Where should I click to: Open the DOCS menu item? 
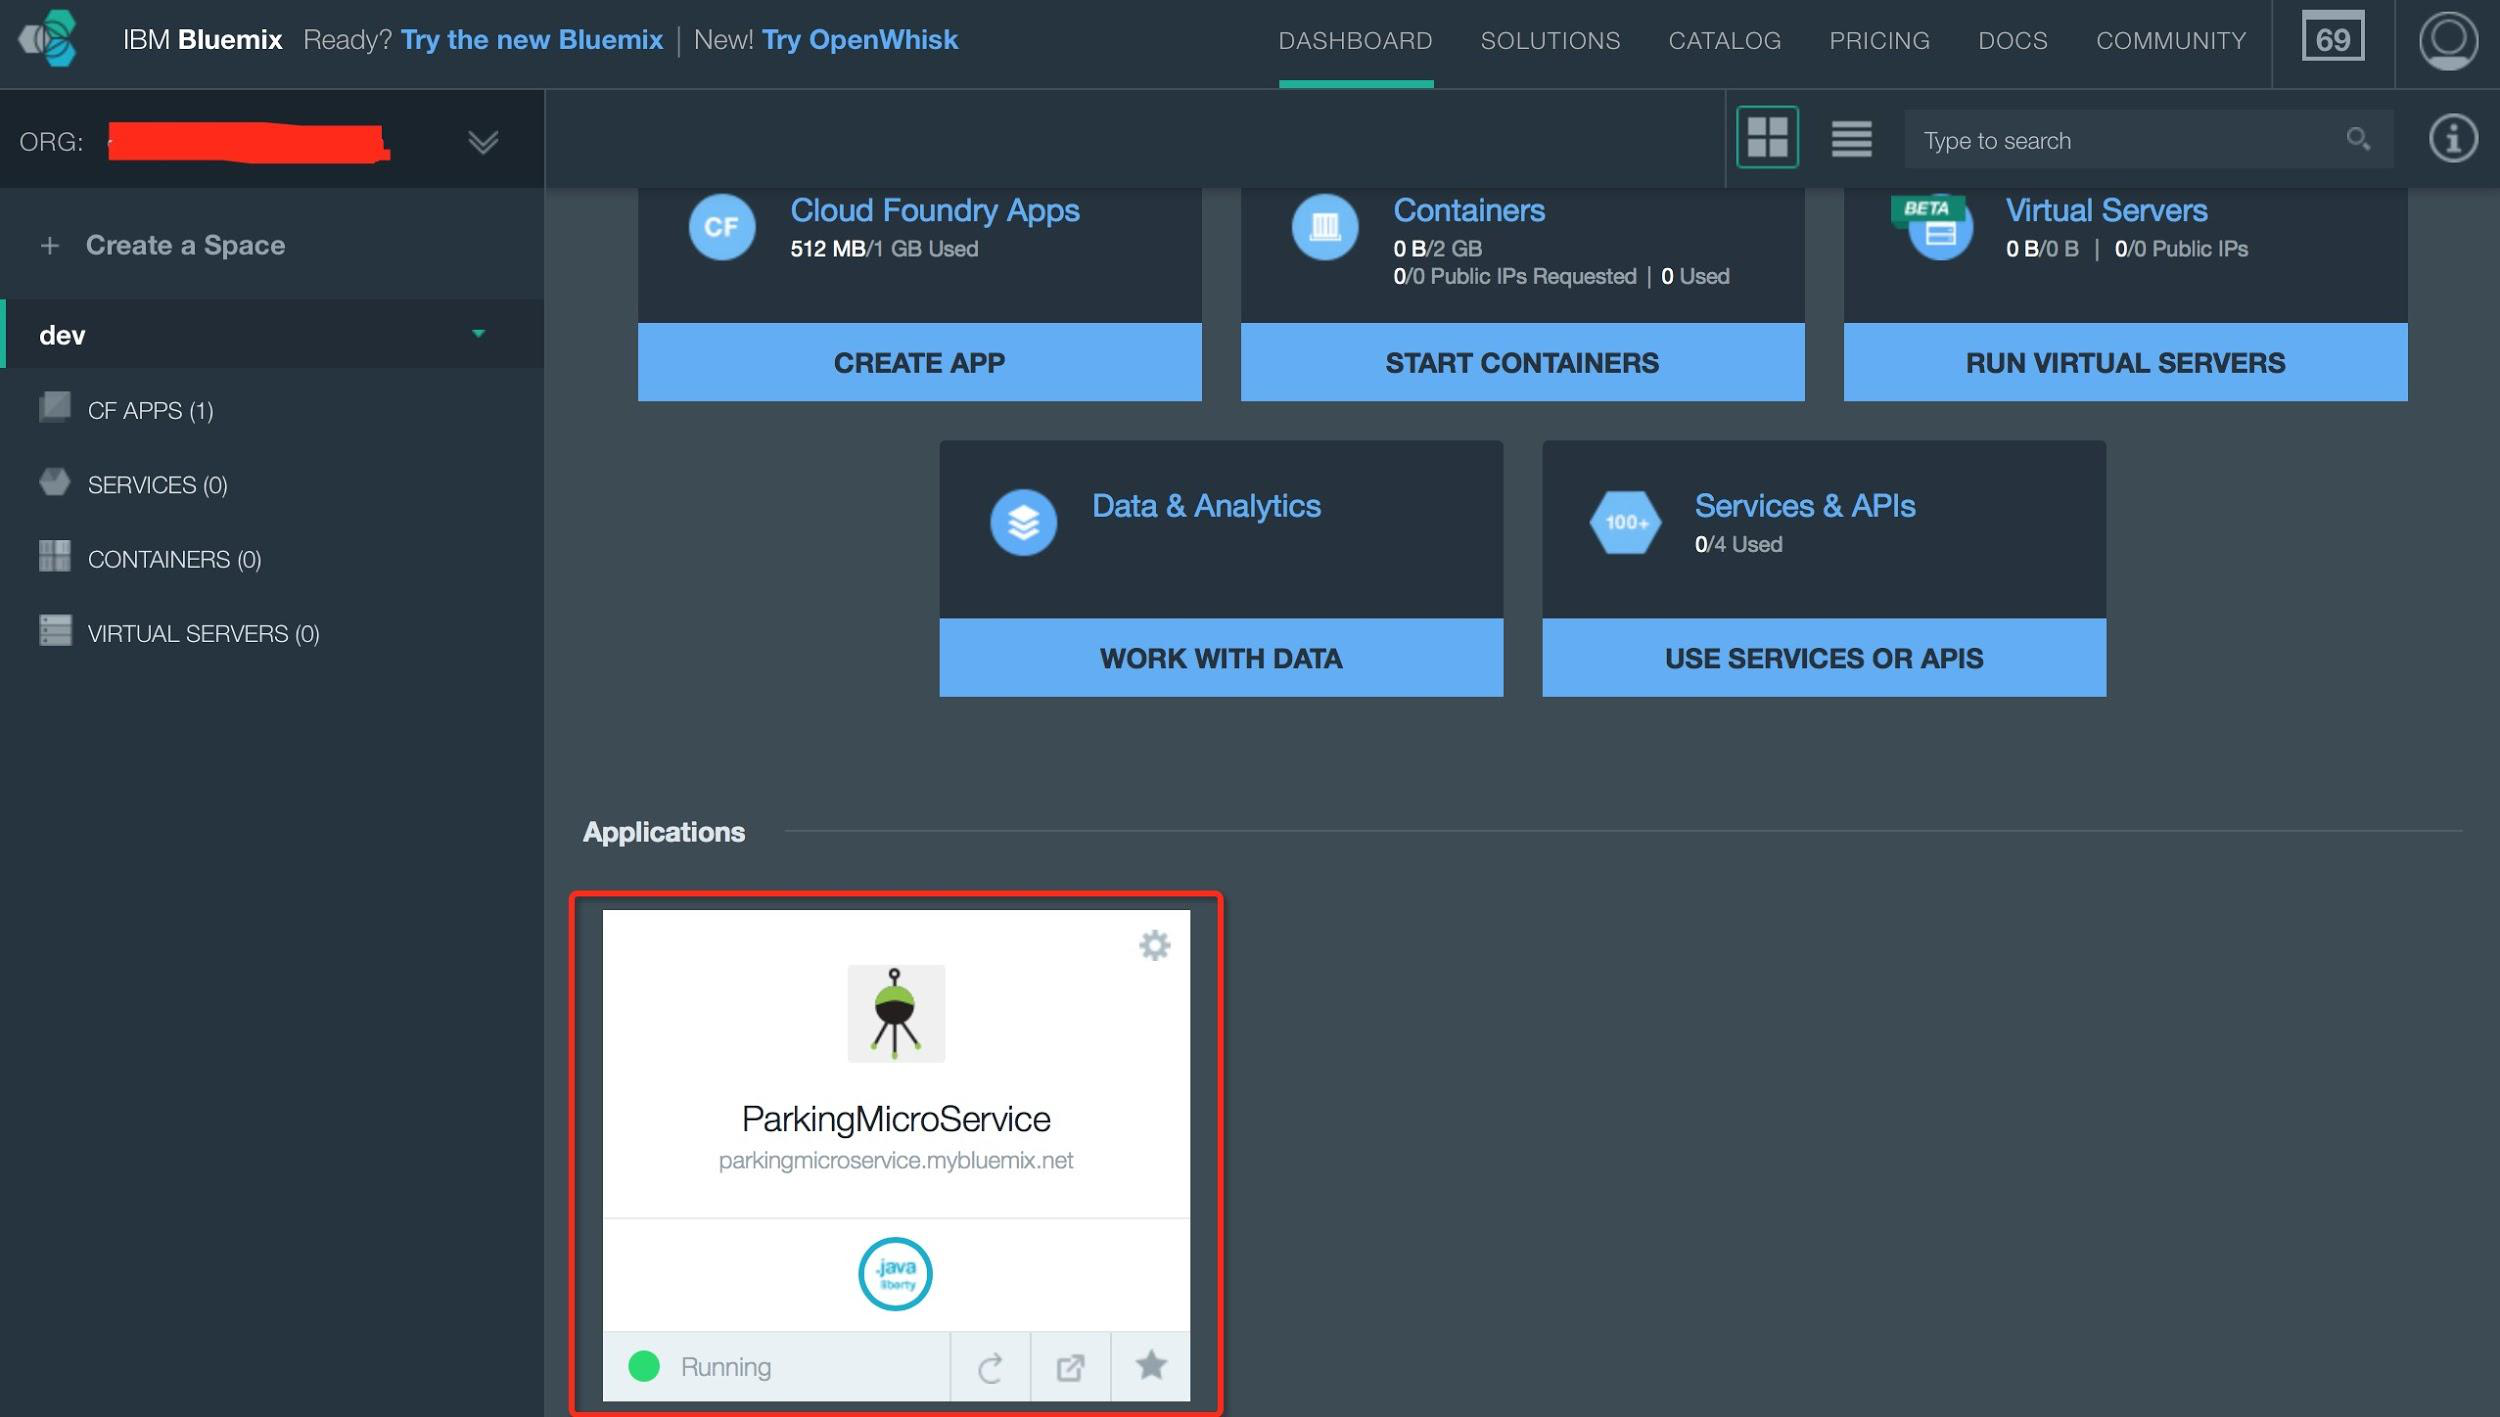pos(2012,41)
